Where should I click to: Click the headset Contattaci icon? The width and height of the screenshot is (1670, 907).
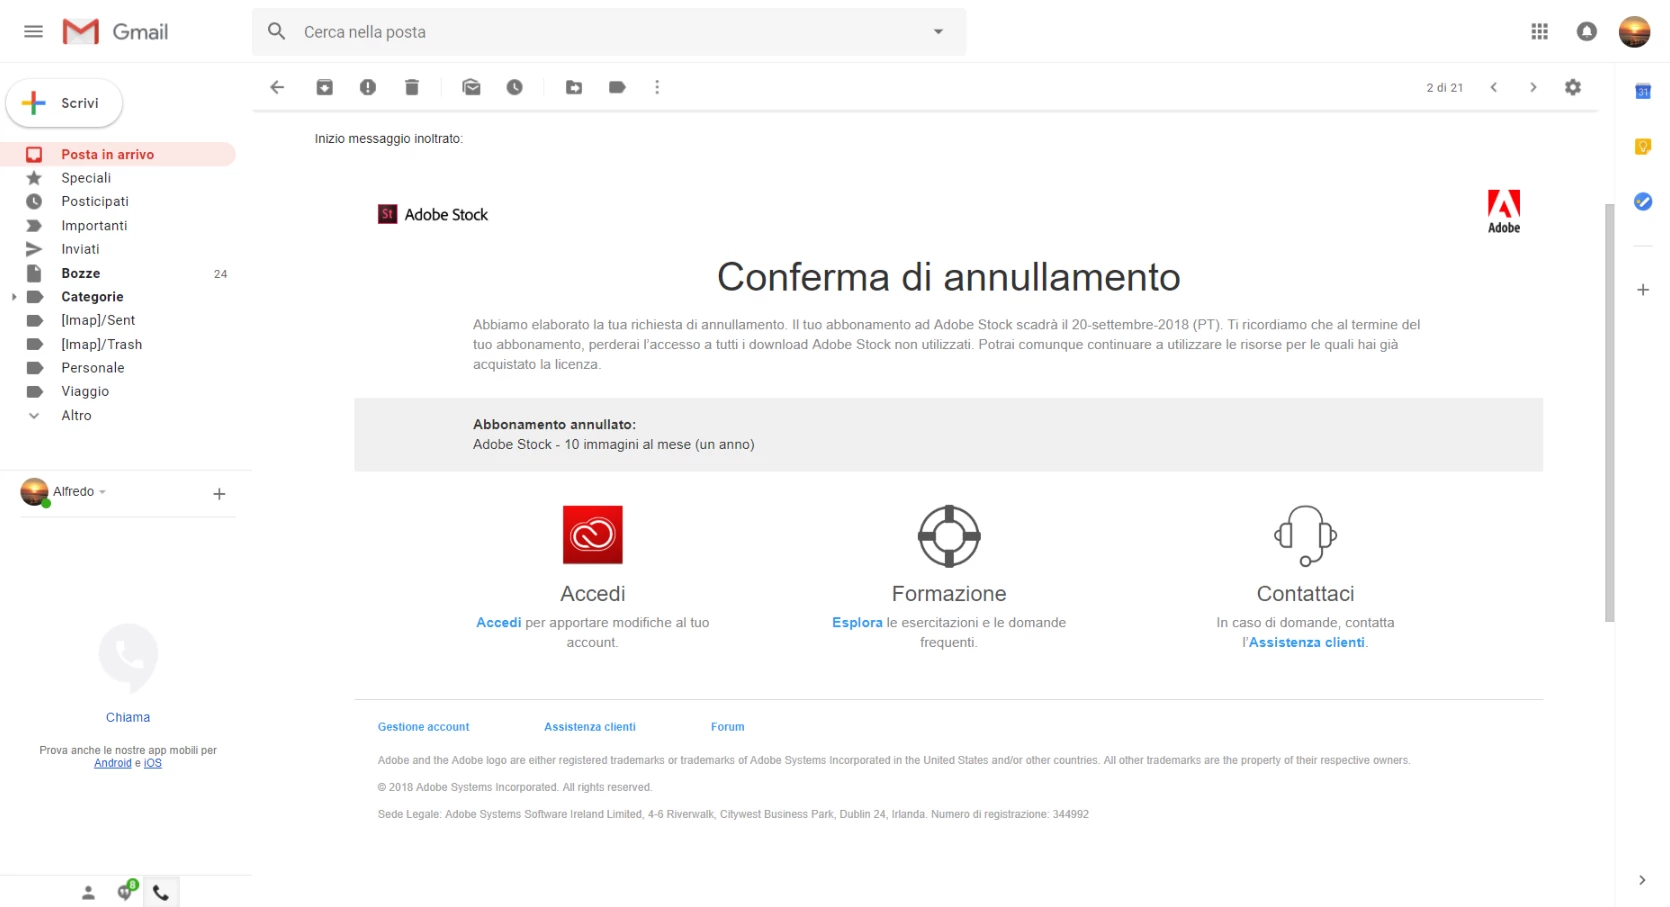tap(1305, 536)
